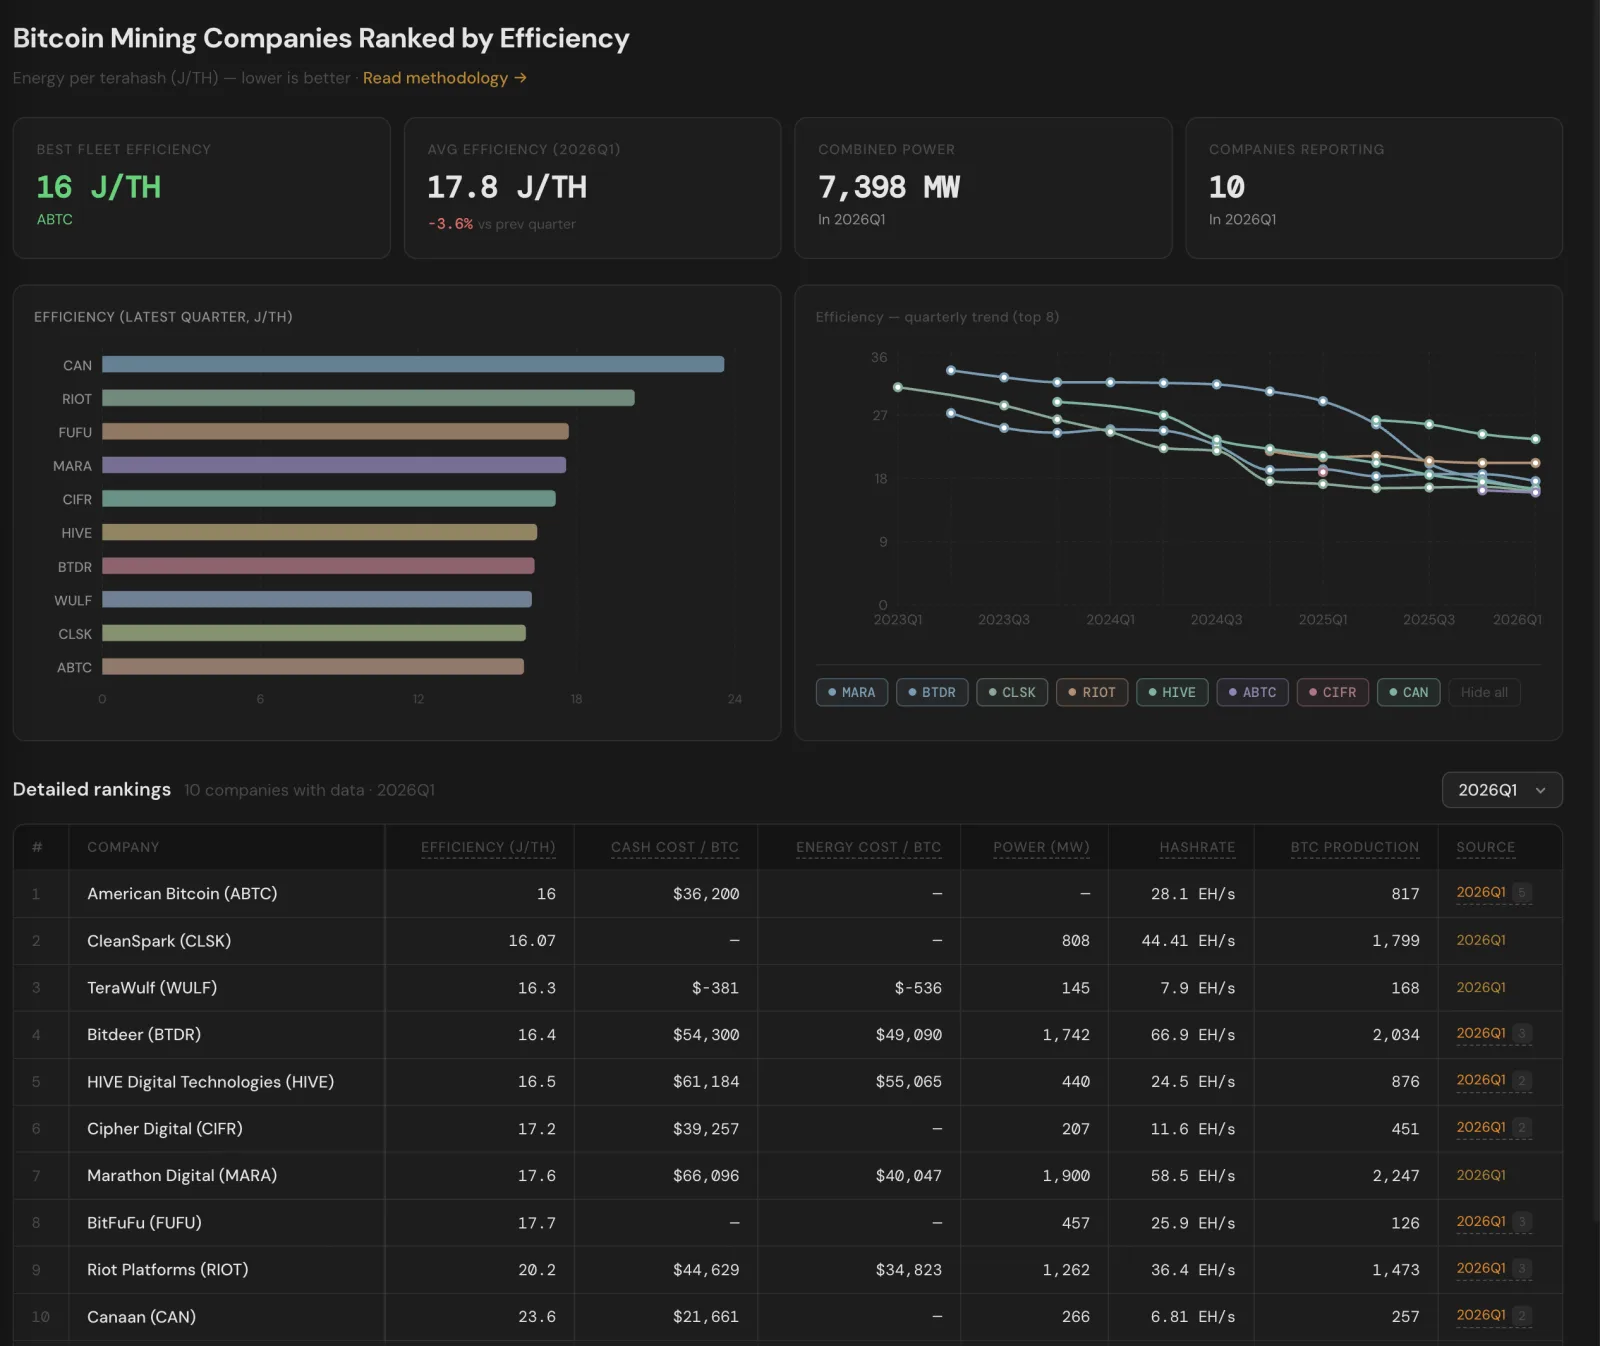Image resolution: width=1600 pixels, height=1346 pixels.
Task: Click the Companies Reporting card value
Action: (1227, 187)
